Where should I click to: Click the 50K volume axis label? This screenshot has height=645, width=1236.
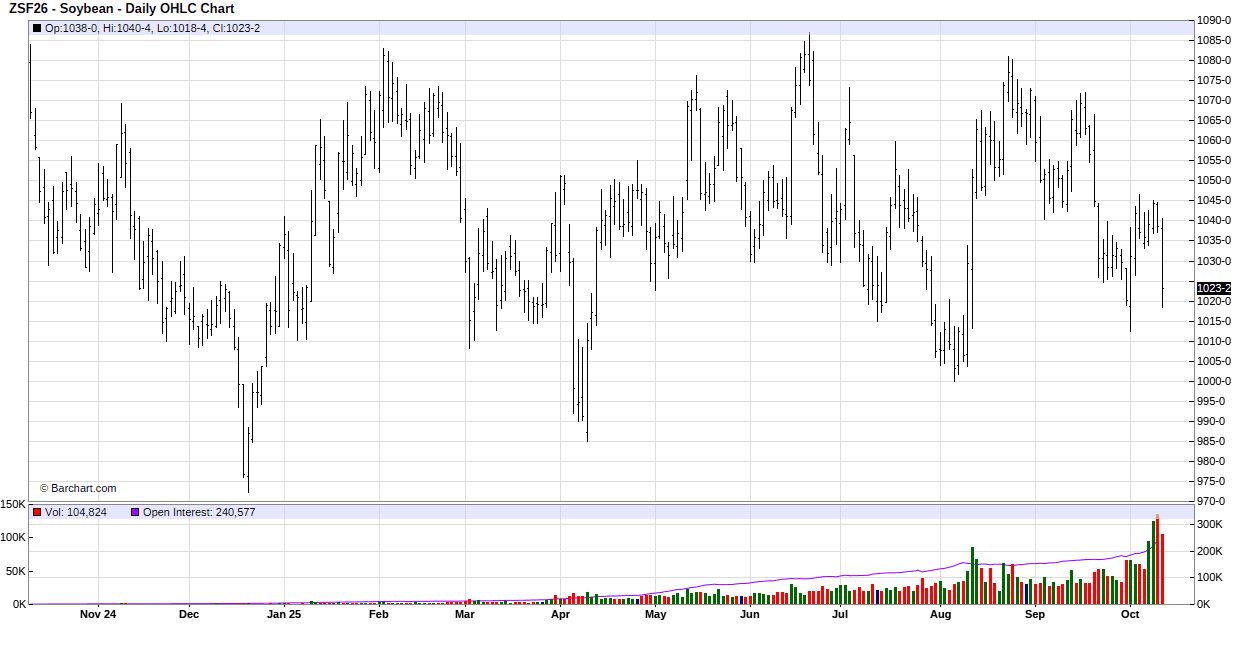tap(15, 571)
